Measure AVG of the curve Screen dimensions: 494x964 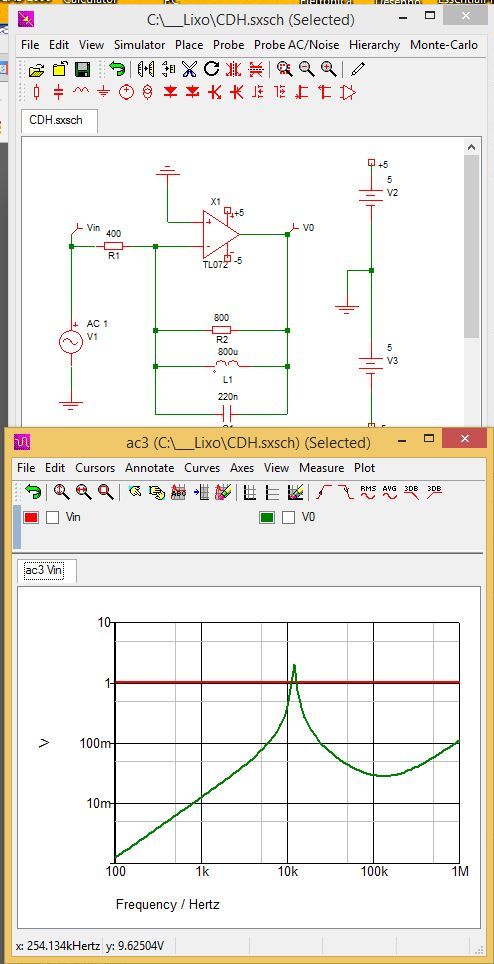(x=390, y=492)
